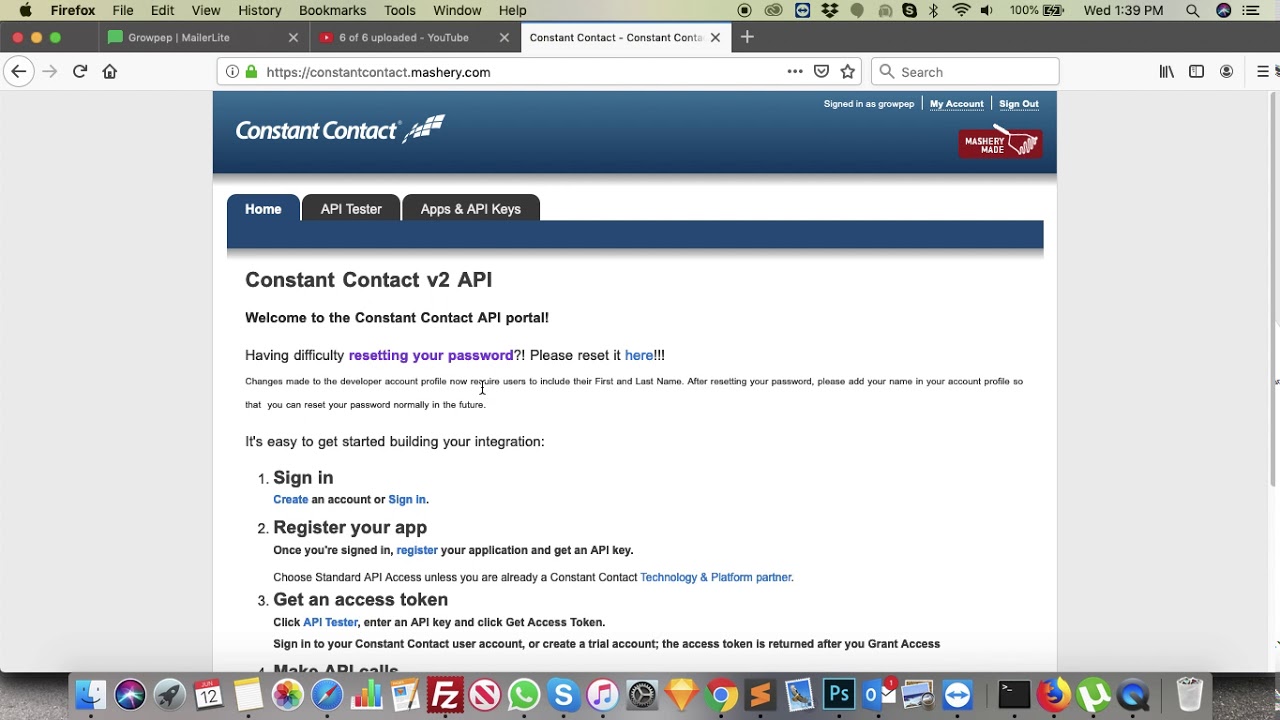
Task: Open the volume control in menu bar
Action: click(x=987, y=11)
